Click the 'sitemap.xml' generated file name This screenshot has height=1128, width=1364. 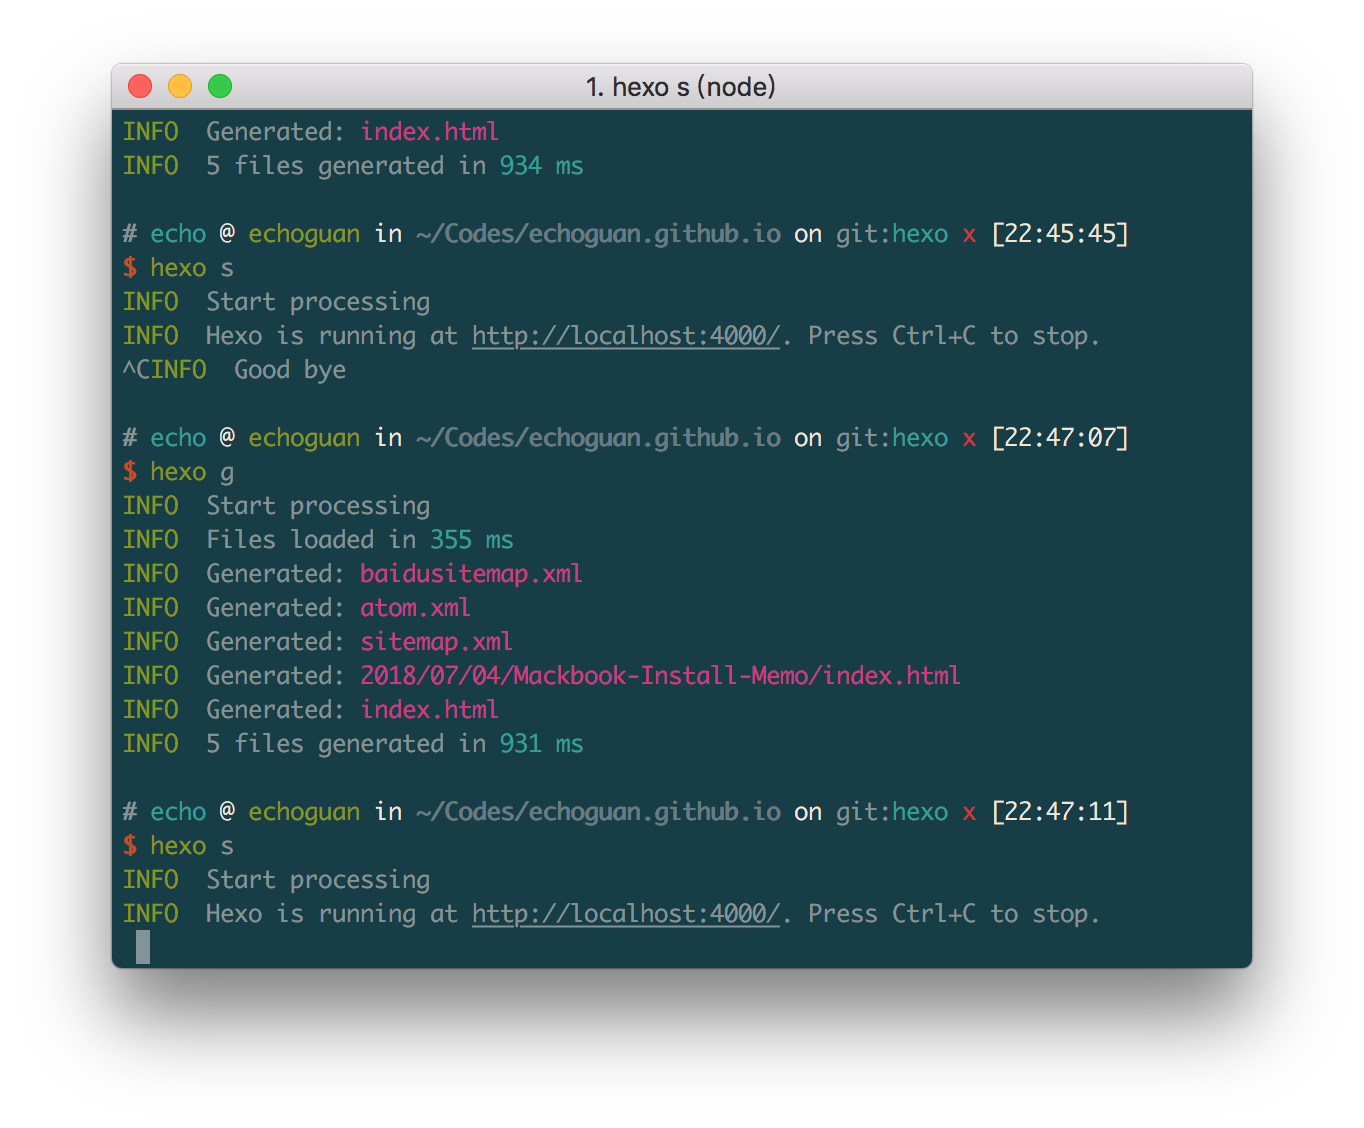[436, 642]
